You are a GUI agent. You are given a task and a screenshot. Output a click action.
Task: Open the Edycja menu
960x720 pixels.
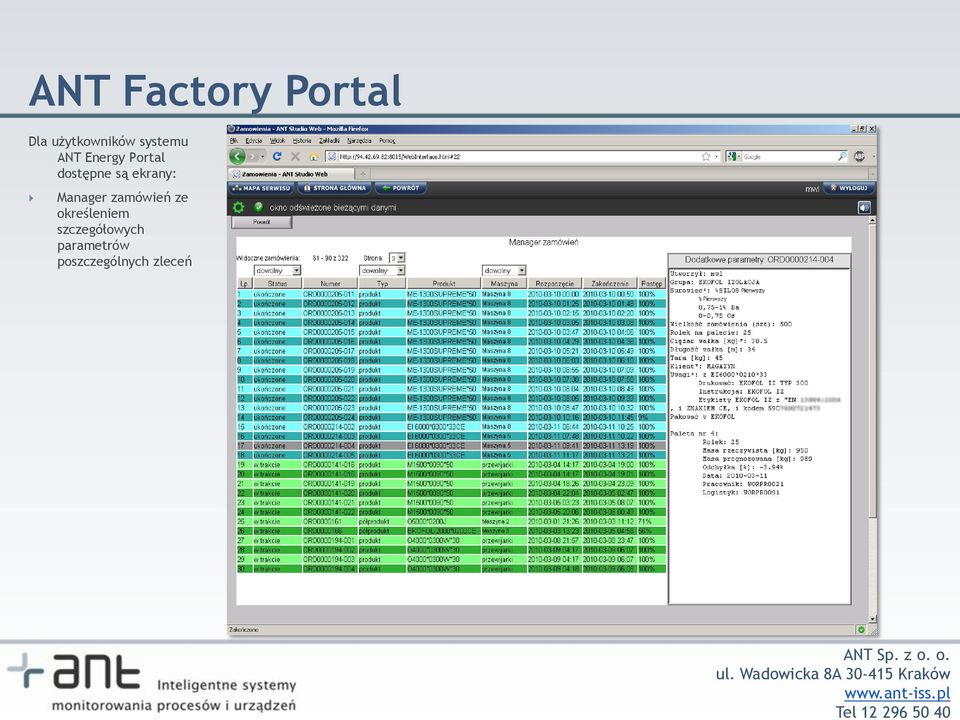pos(253,140)
